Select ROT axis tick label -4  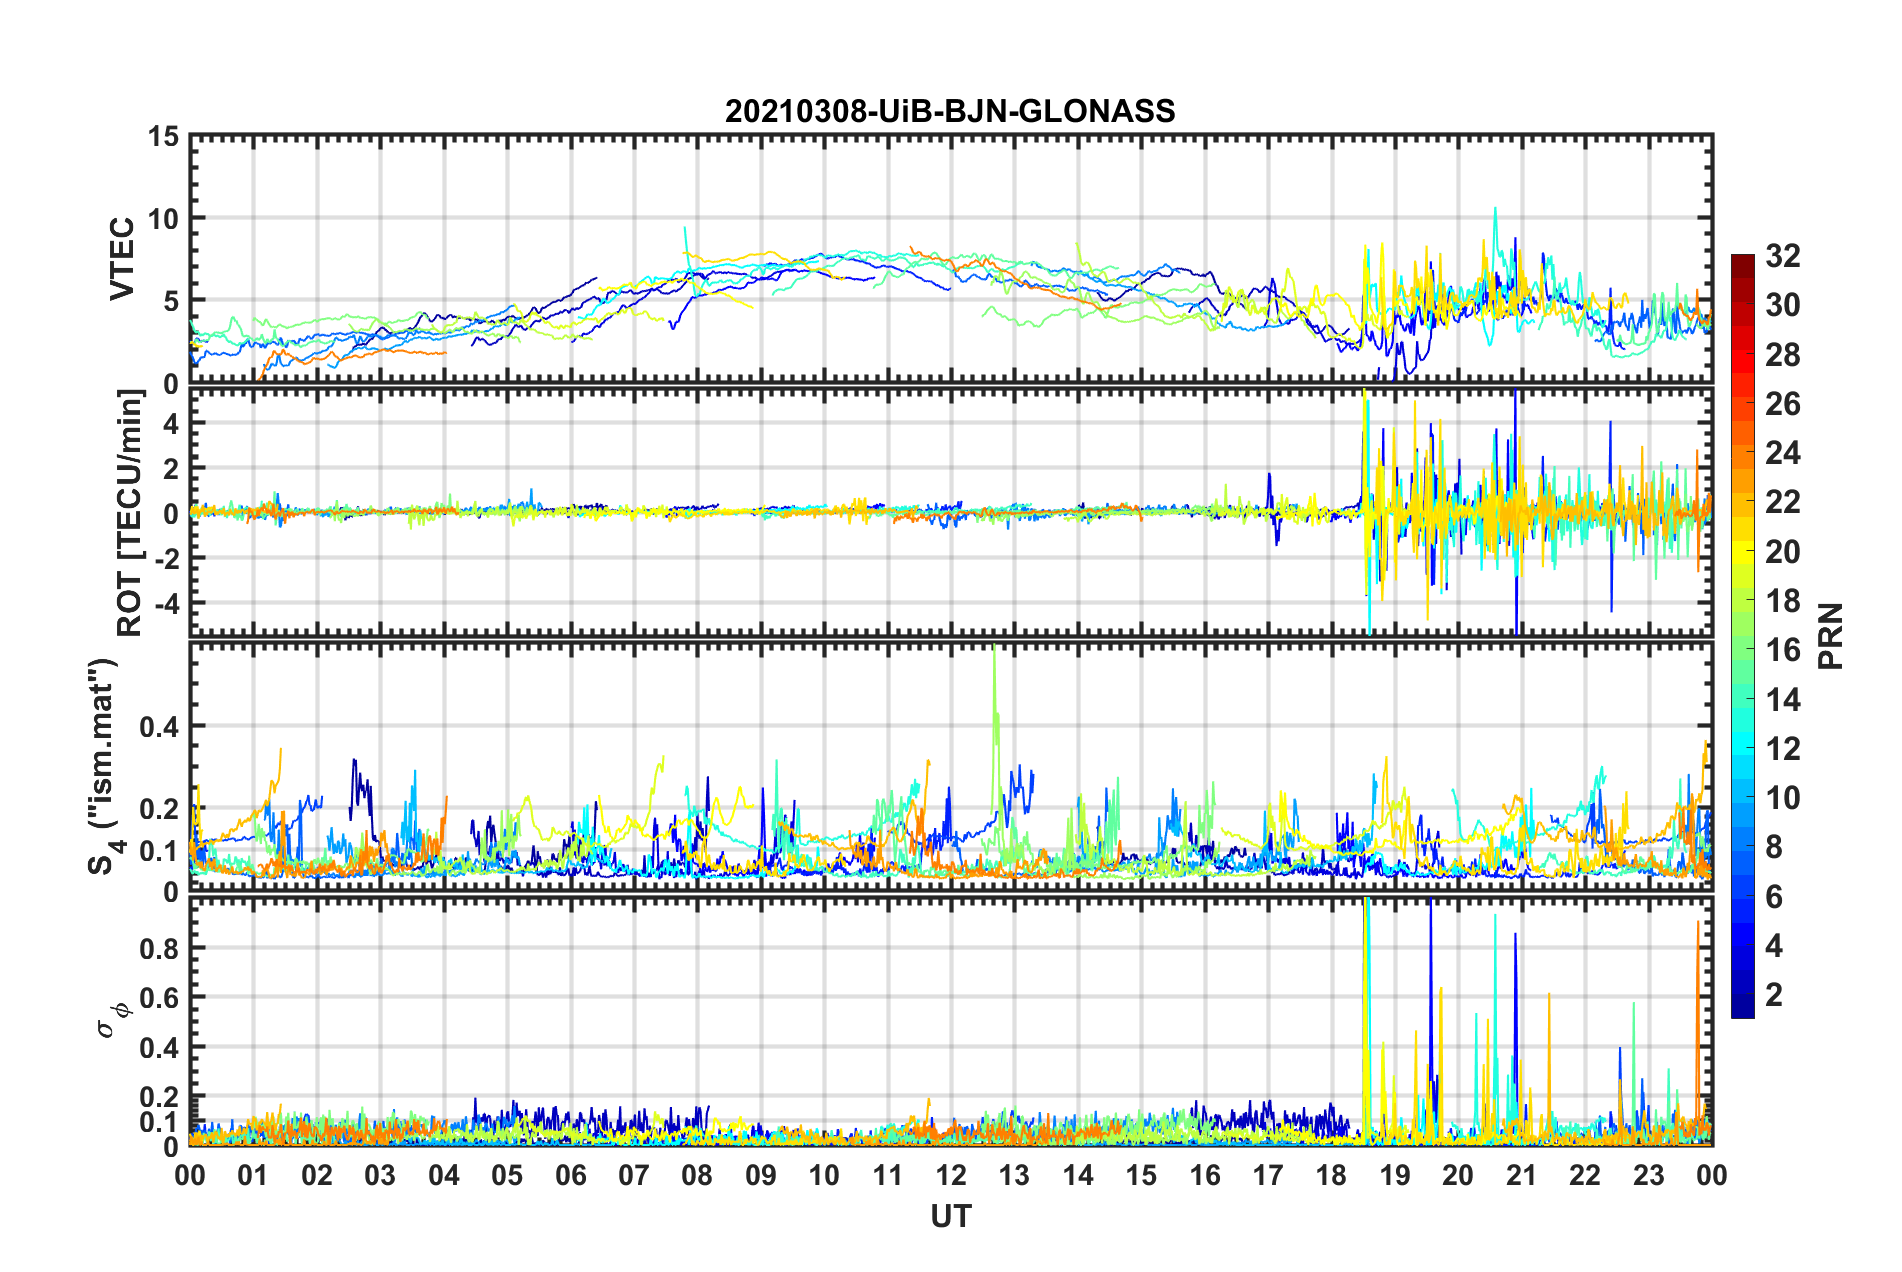[x=168, y=603]
